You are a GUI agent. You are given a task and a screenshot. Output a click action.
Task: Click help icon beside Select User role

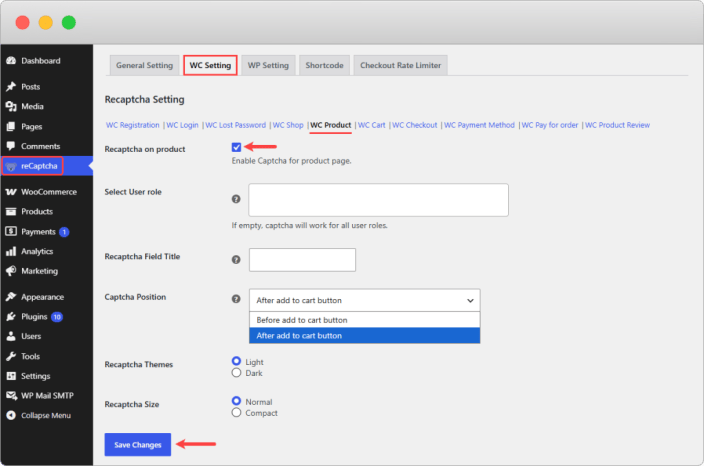[236, 199]
